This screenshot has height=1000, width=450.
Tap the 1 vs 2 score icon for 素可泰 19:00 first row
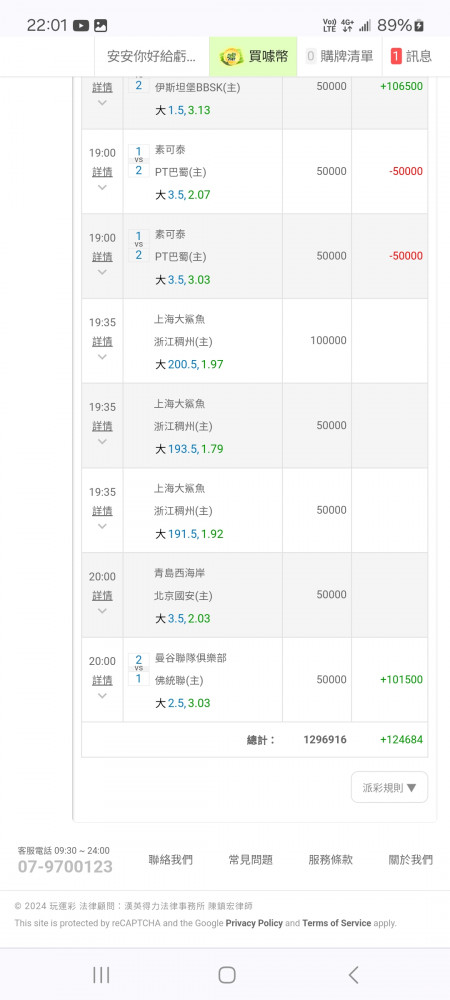pyautogui.click(x=138, y=161)
